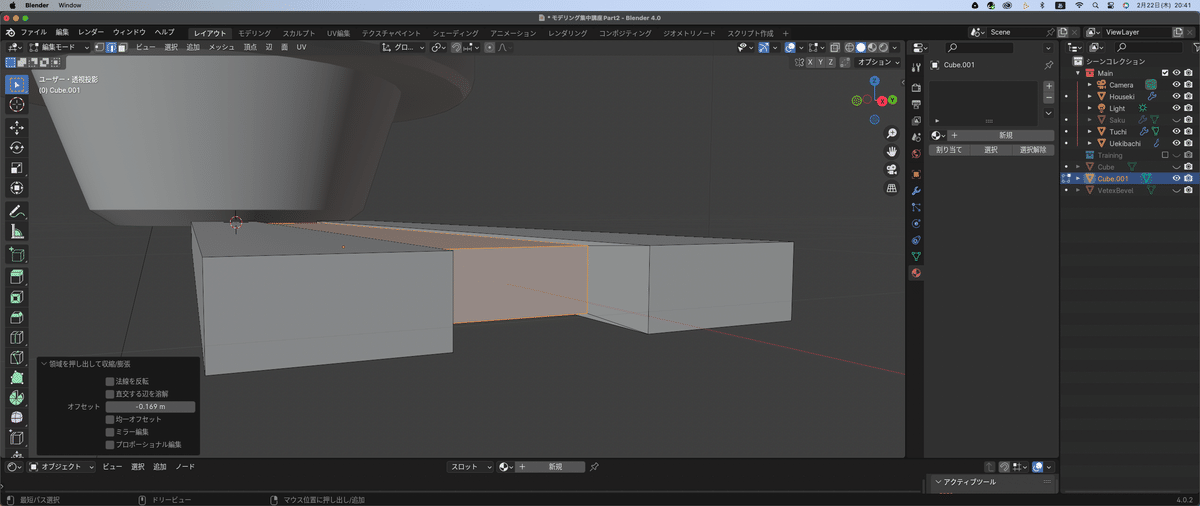Pin the Cube.001 properties panel
This screenshot has height=506, width=1200.
[1048, 65]
